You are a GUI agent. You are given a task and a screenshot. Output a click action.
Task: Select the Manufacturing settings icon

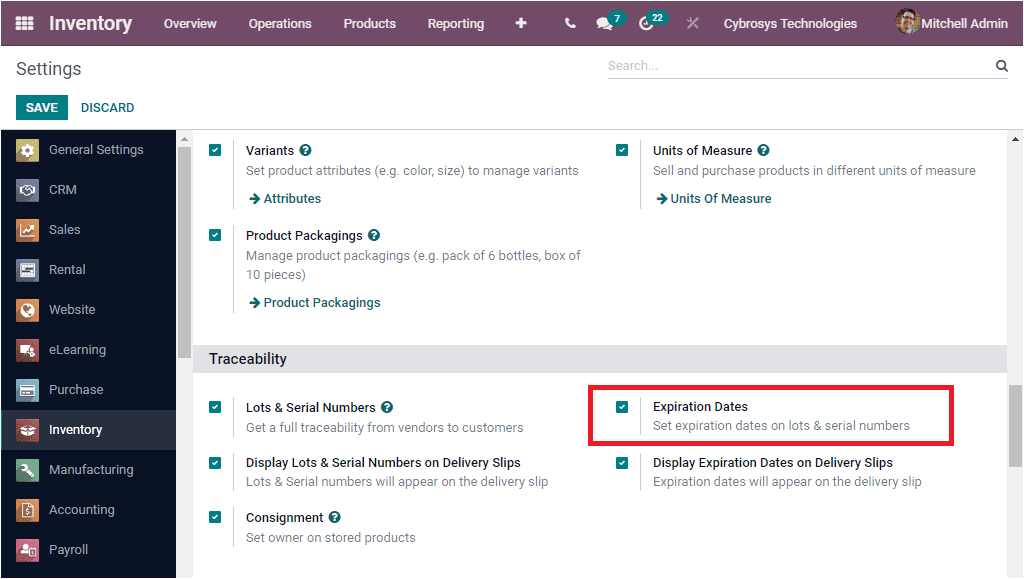pyautogui.click(x=27, y=469)
